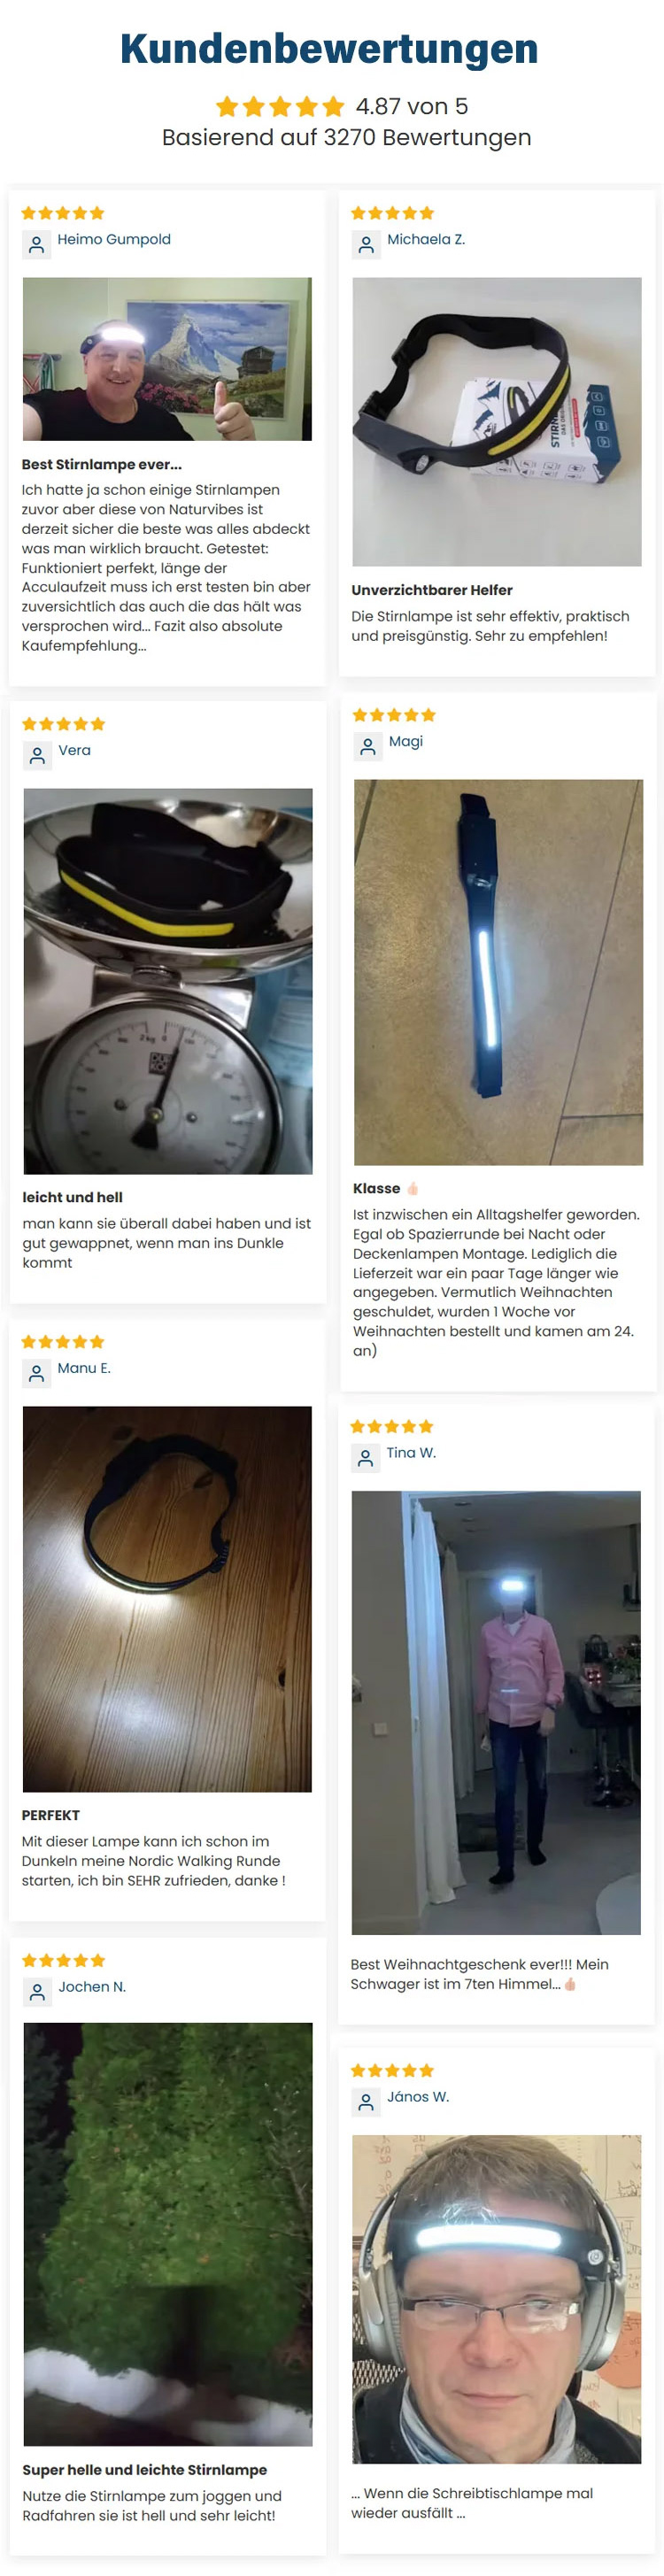
Task: Click the profile icon beside Manu E.
Action: [37, 1374]
